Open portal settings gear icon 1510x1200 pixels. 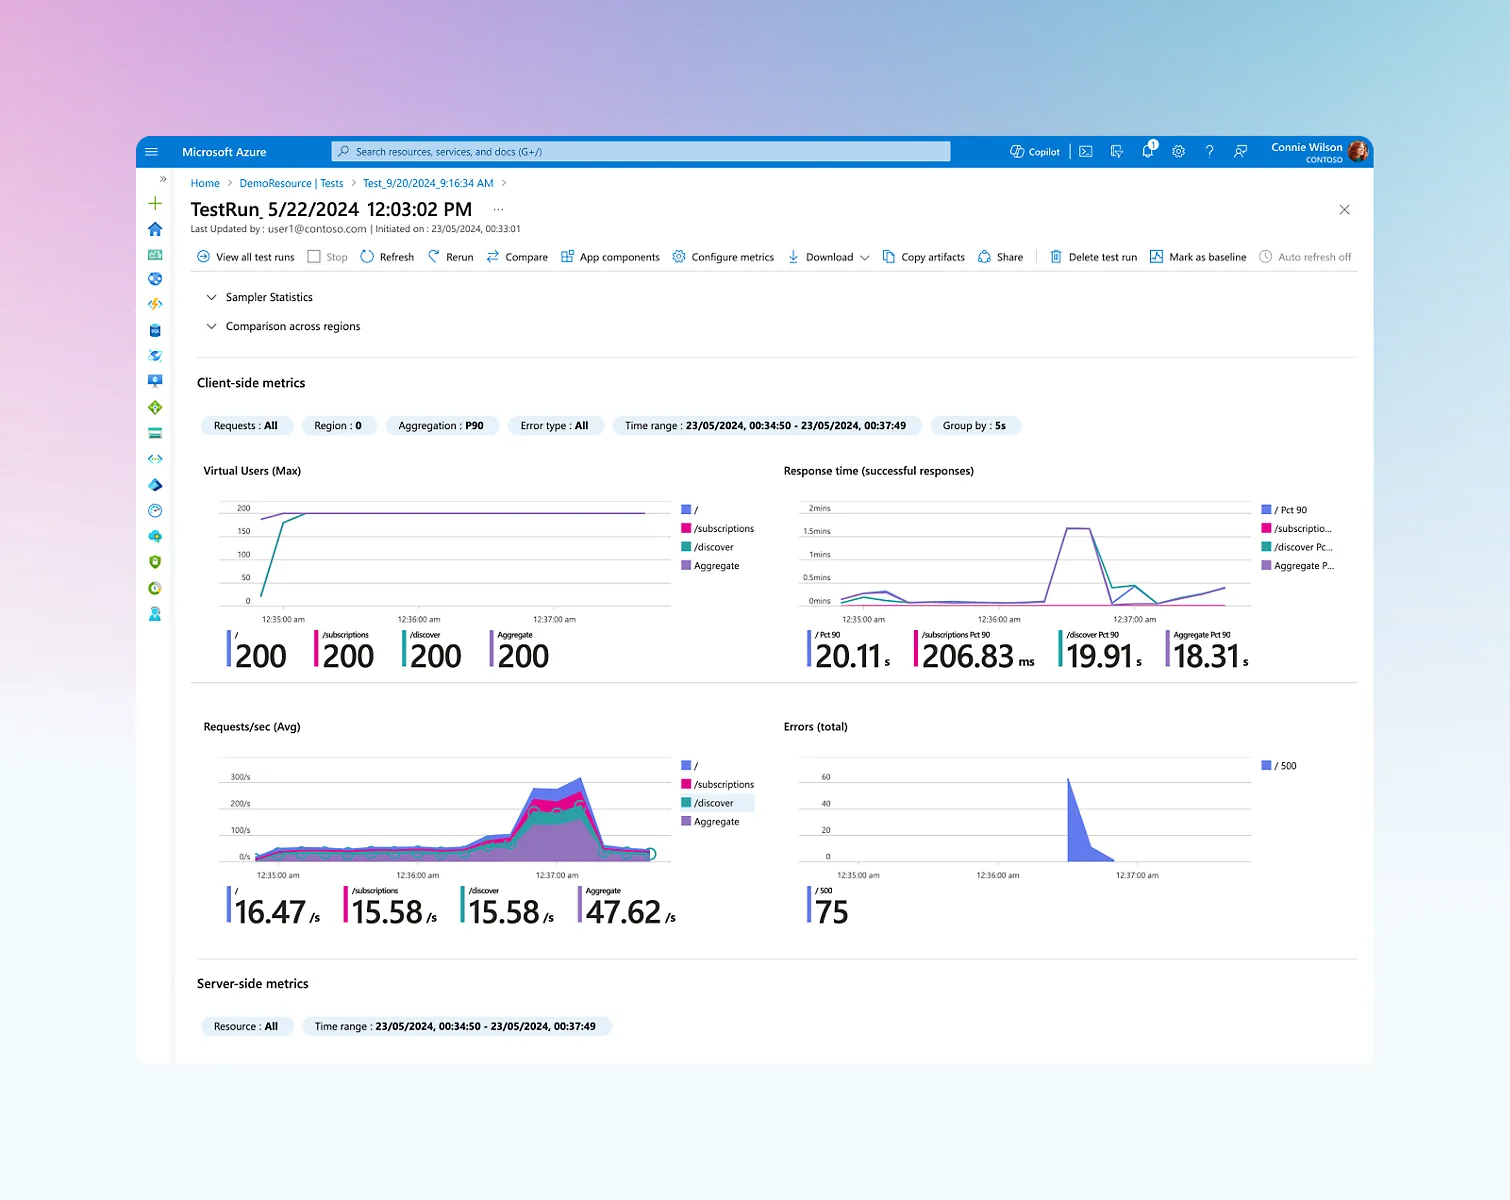pyautogui.click(x=1178, y=152)
